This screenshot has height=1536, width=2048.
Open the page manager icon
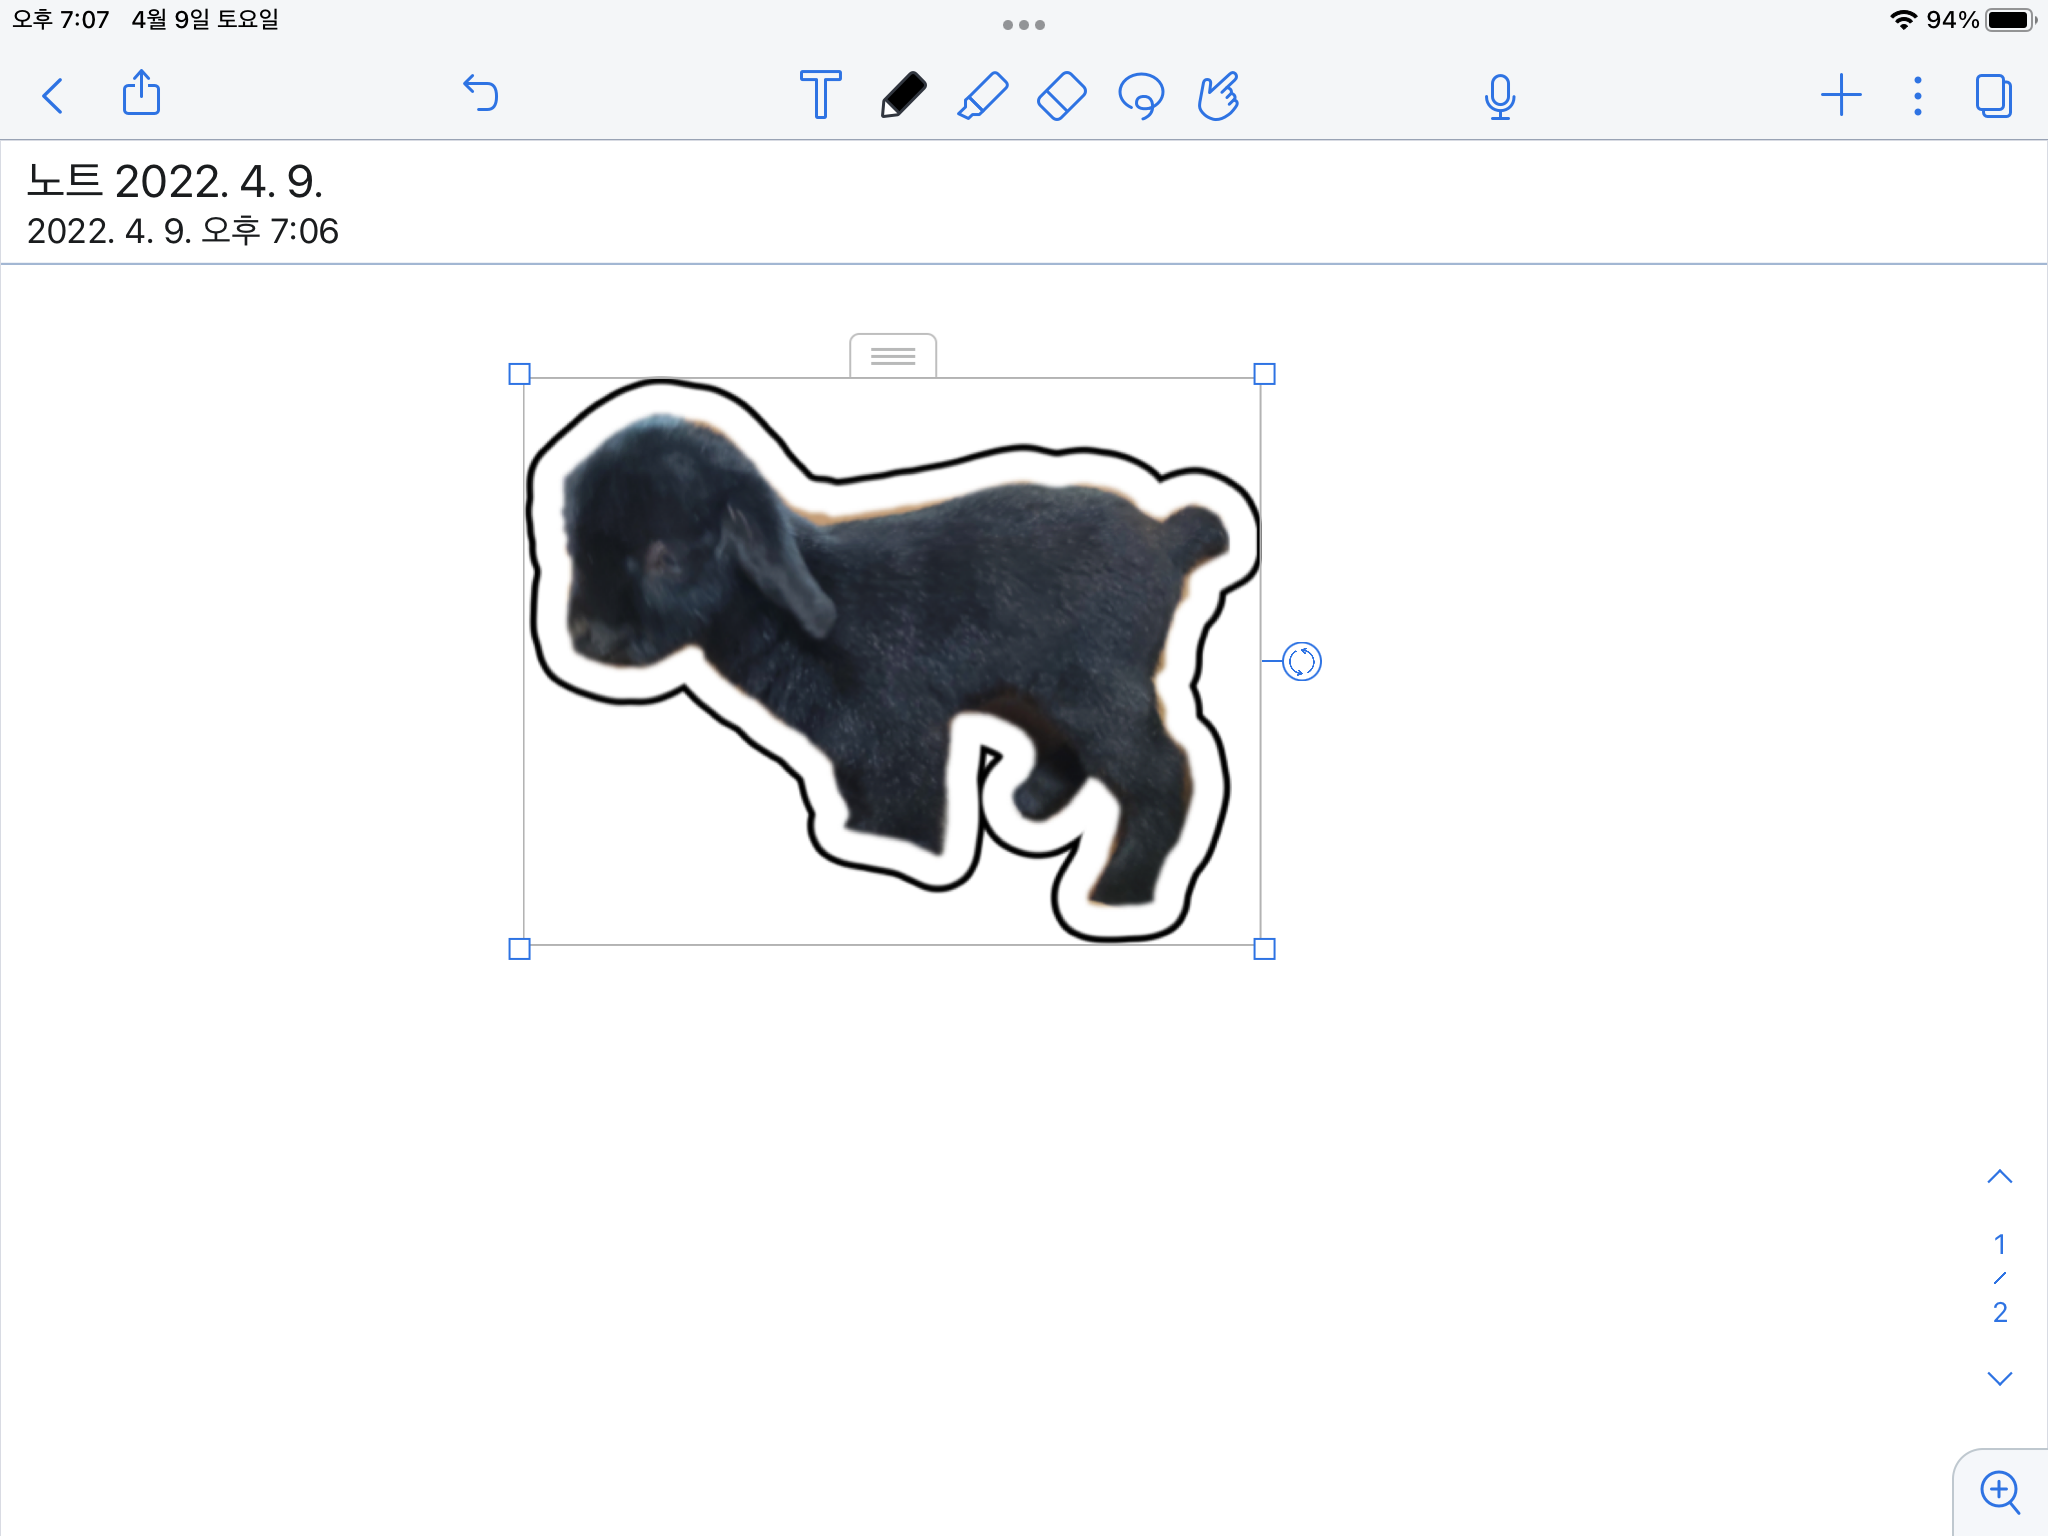point(1993,96)
